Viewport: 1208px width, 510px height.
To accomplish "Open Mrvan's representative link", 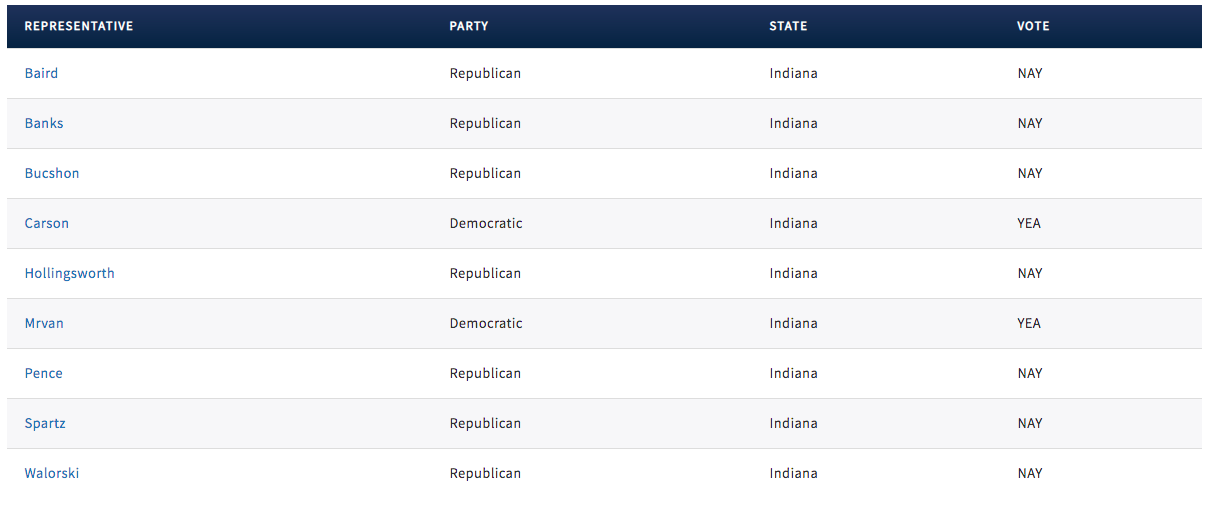I will [44, 323].
